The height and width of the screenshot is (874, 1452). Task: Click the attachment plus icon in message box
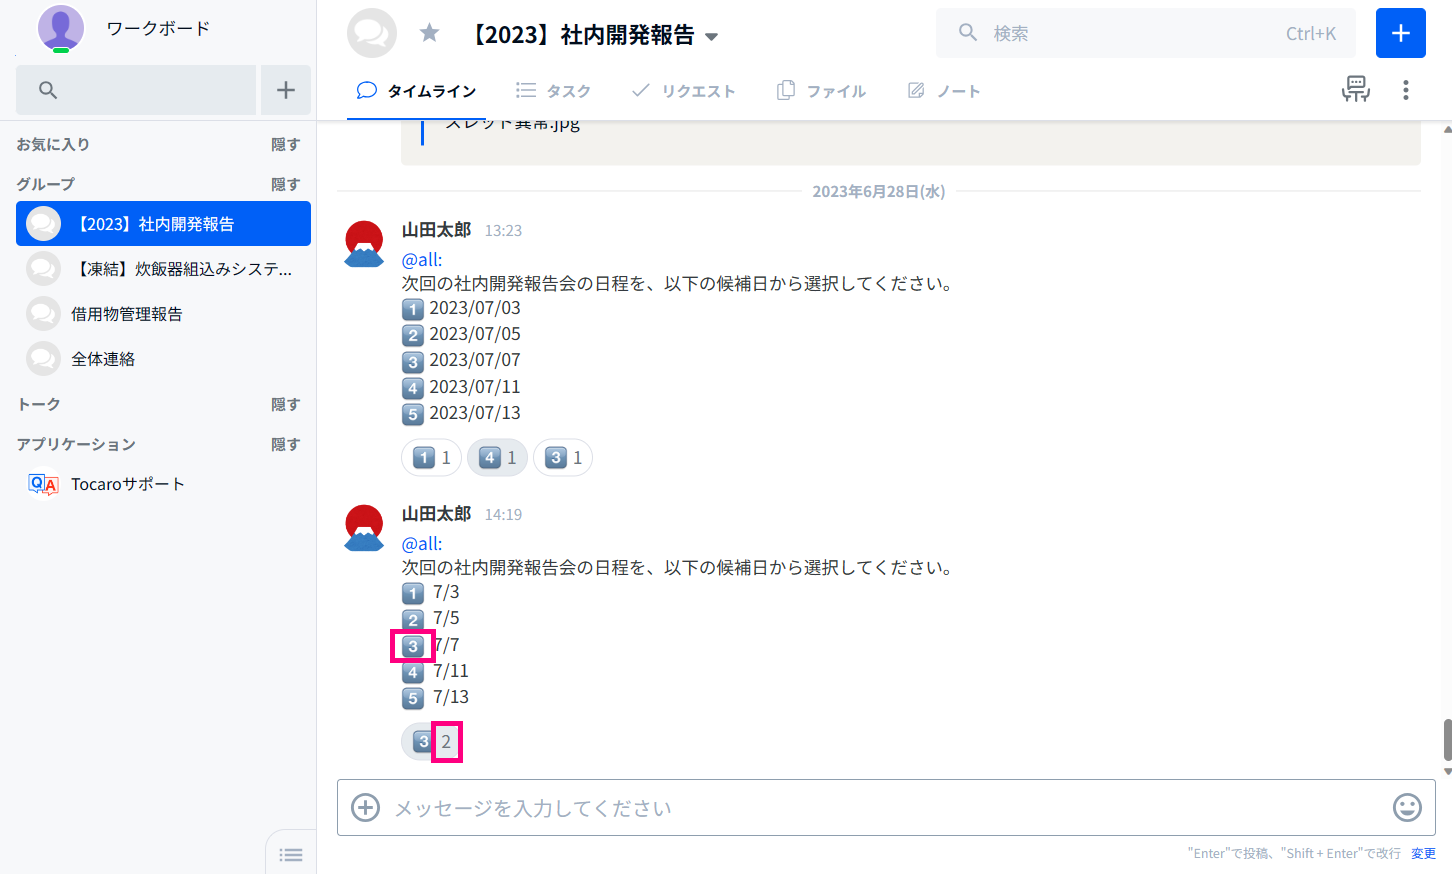[366, 807]
